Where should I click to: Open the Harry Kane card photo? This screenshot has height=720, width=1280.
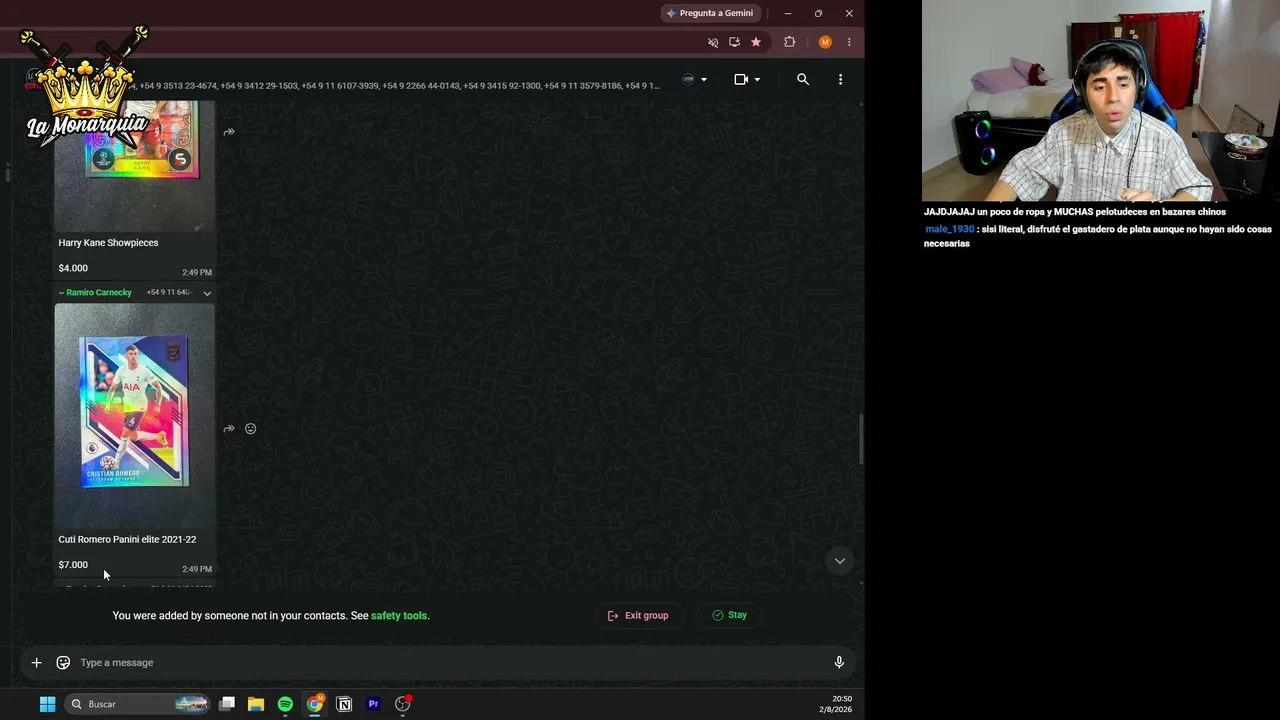point(134,165)
